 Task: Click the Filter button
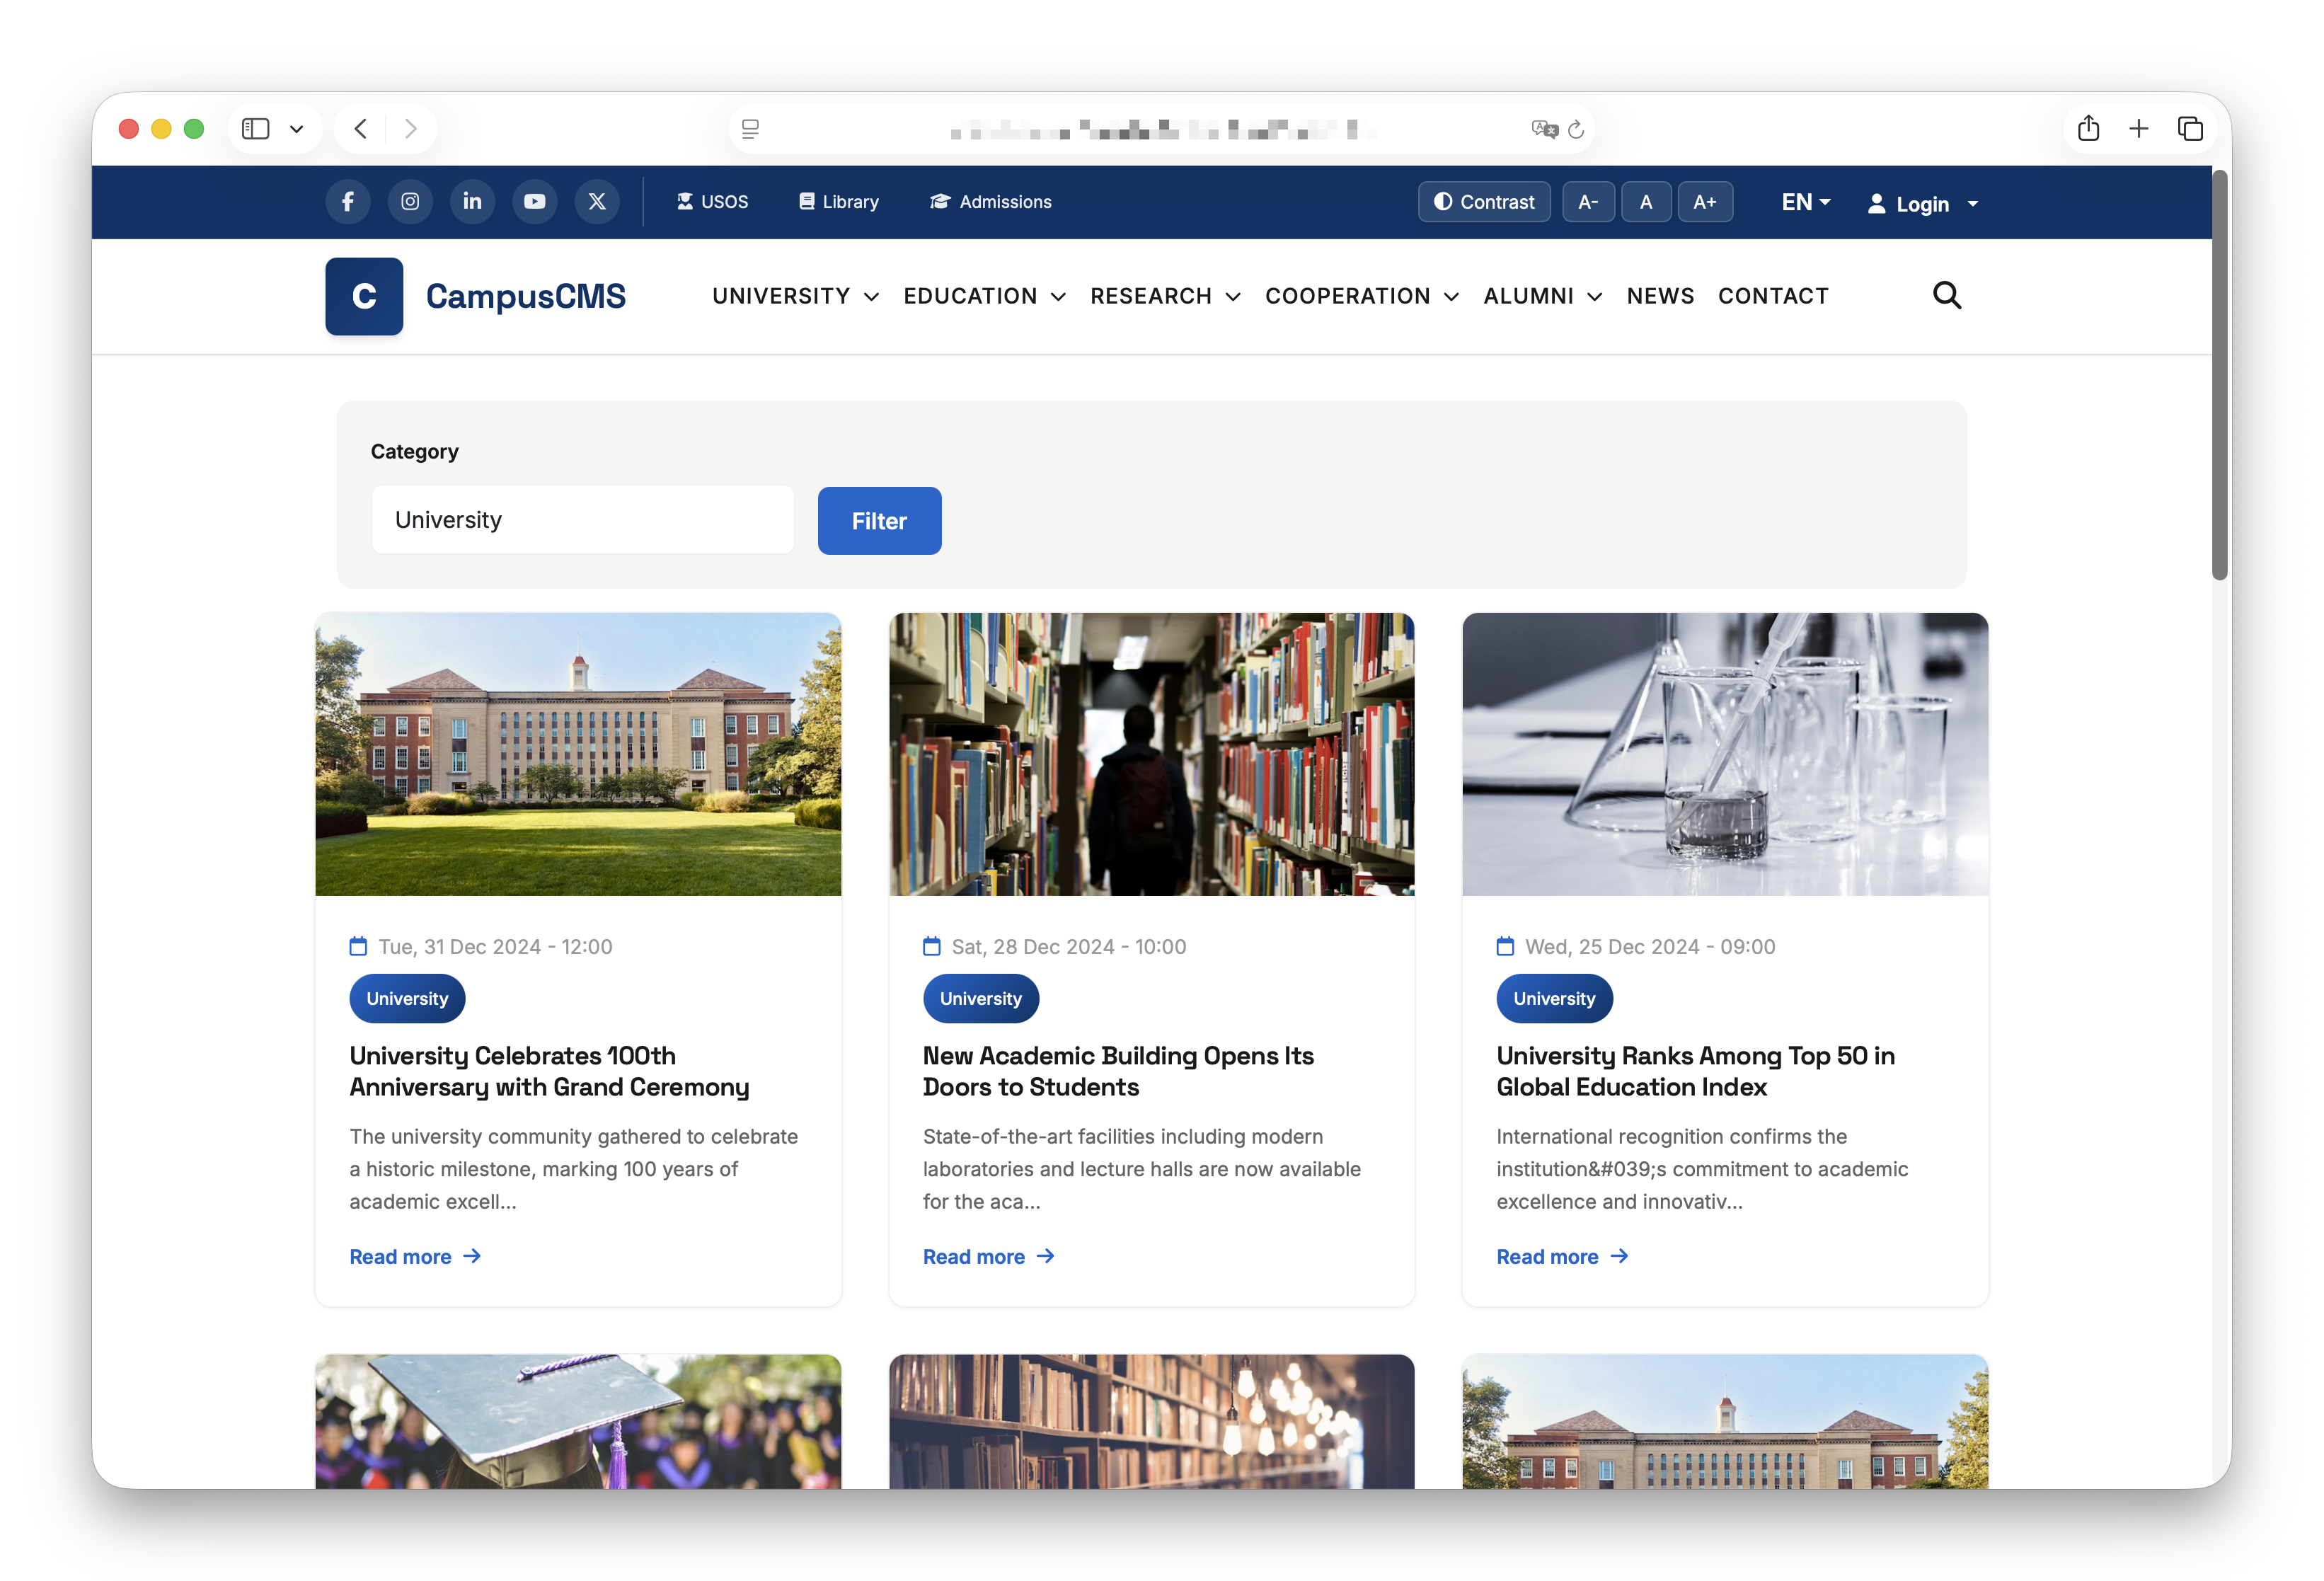coord(879,520)
